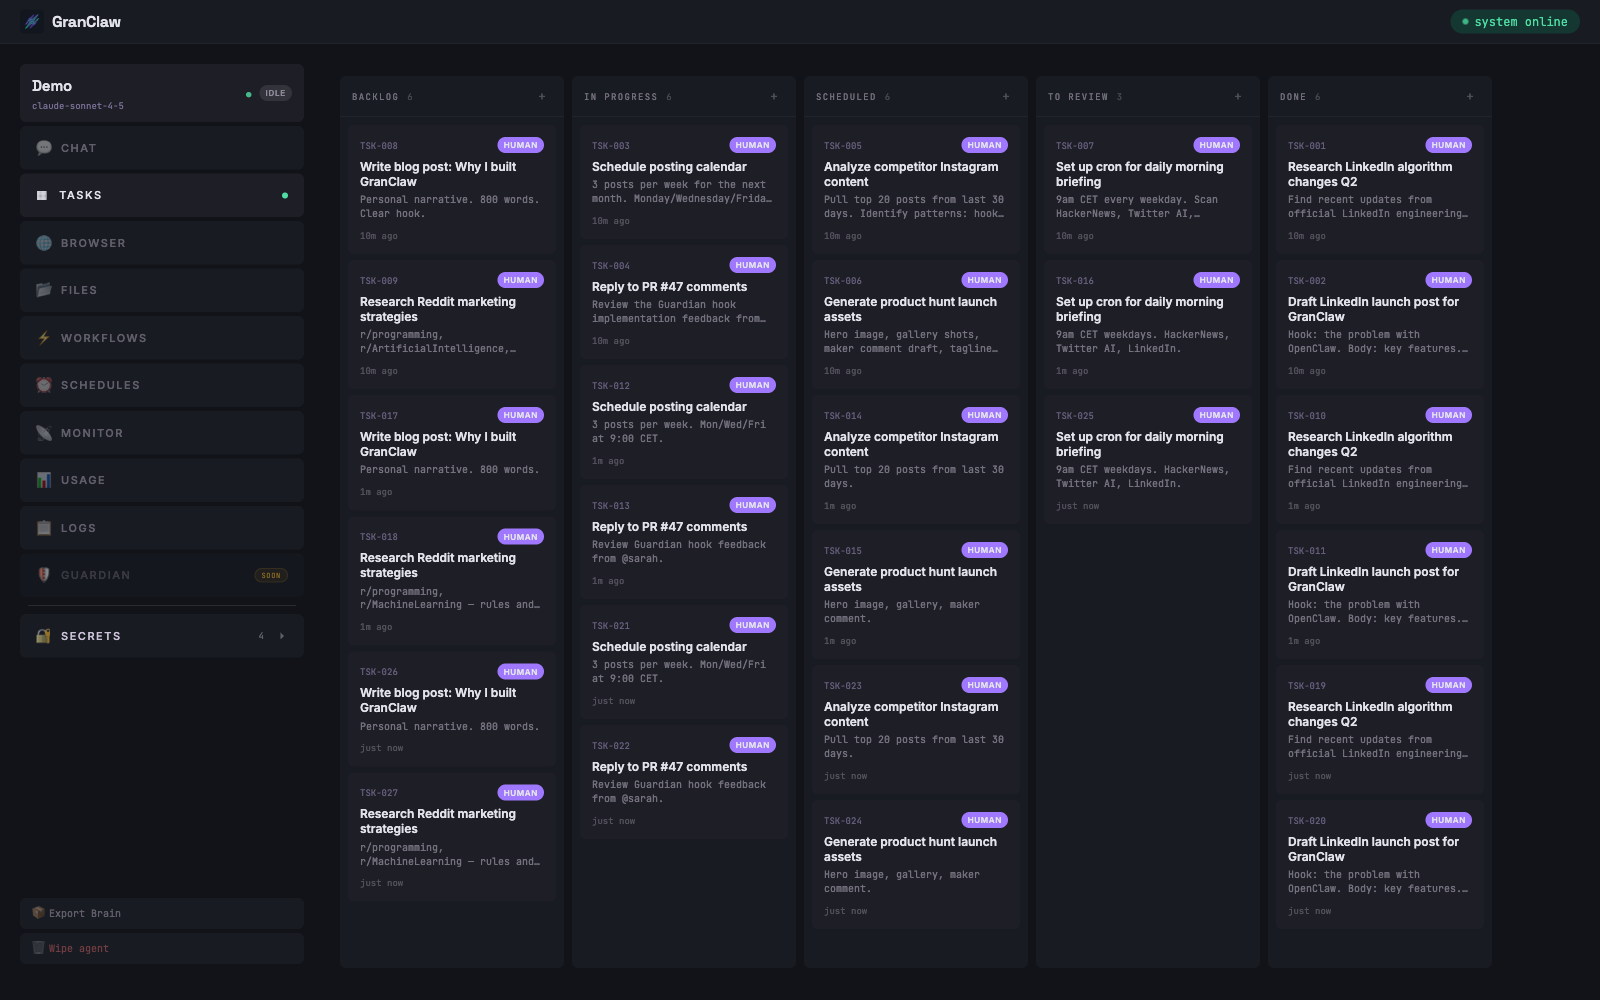Open Schedules via the alarm clock icon

click(x=43, y=384)
